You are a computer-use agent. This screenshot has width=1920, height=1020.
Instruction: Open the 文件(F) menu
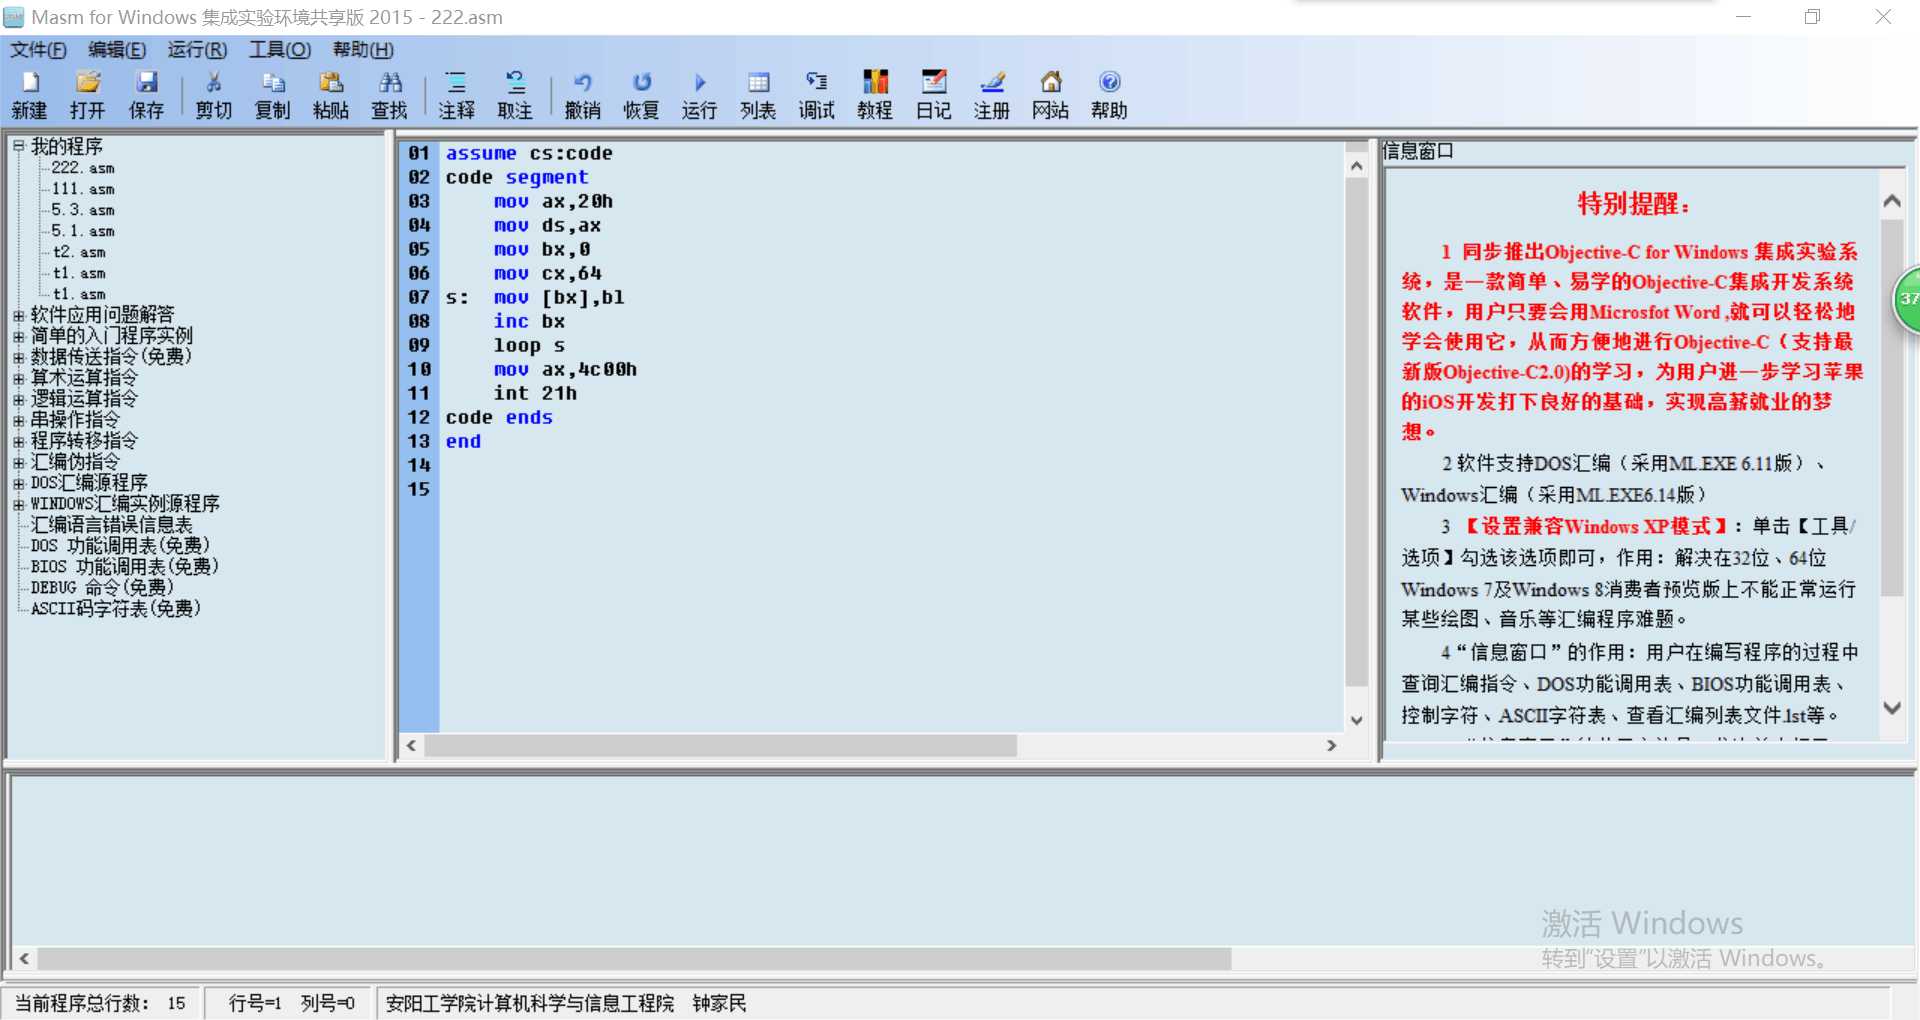tap(38, 50)
